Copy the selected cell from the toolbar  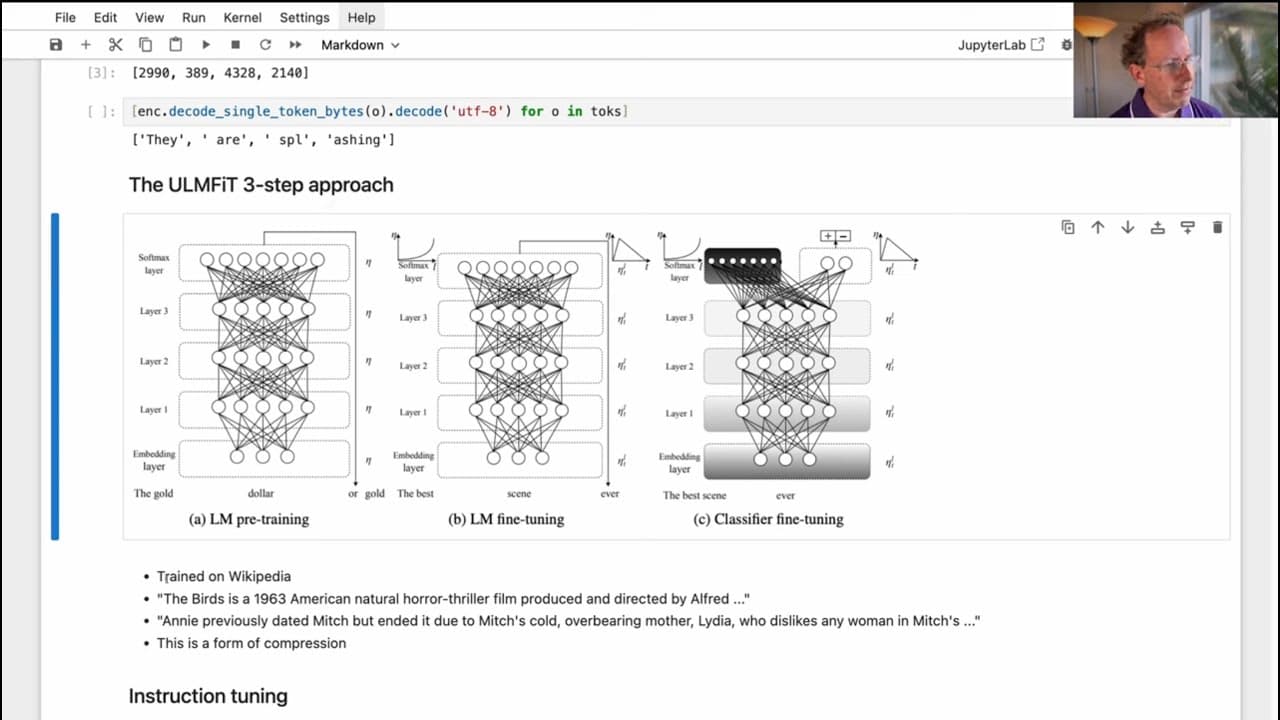click(x=146, y=45)
